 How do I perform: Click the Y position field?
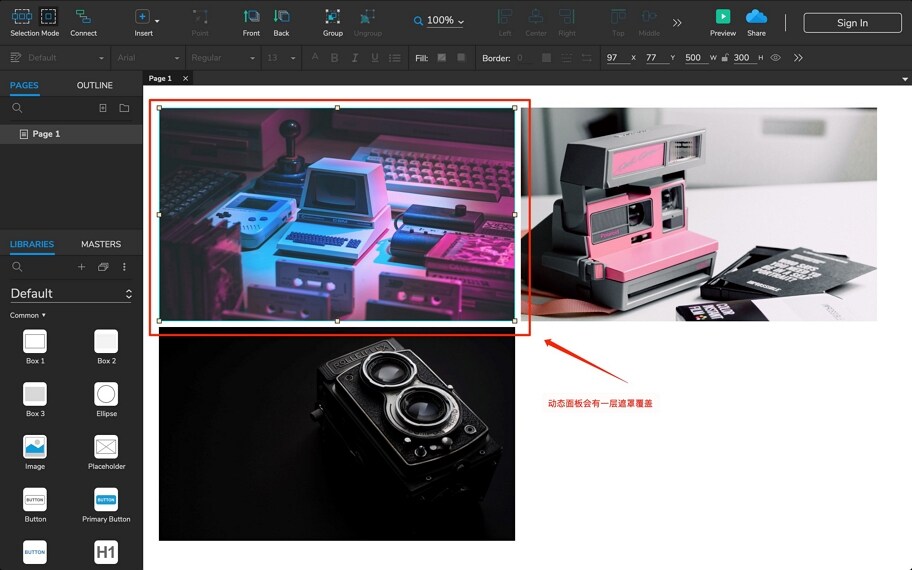(657, 58)
